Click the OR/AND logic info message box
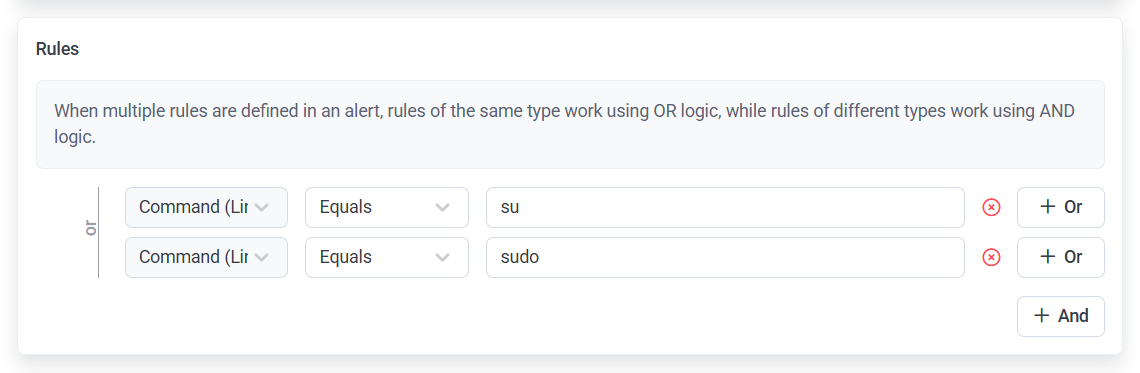 (570, 124)
